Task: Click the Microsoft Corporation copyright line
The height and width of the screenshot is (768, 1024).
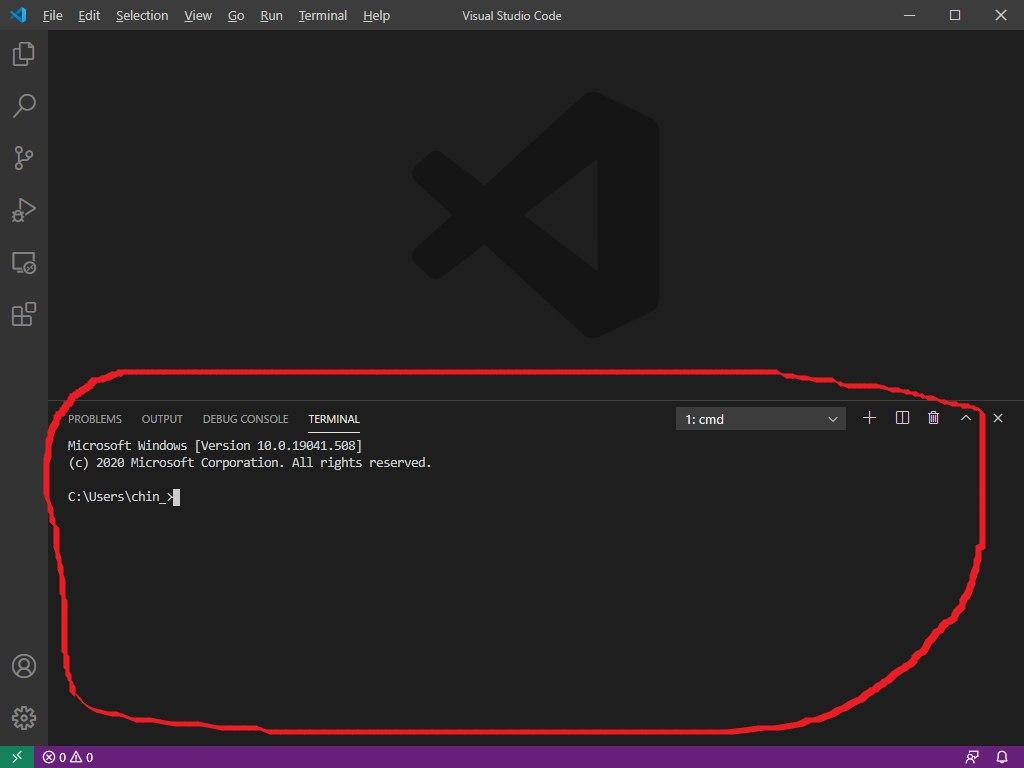Action: [249, 462]
